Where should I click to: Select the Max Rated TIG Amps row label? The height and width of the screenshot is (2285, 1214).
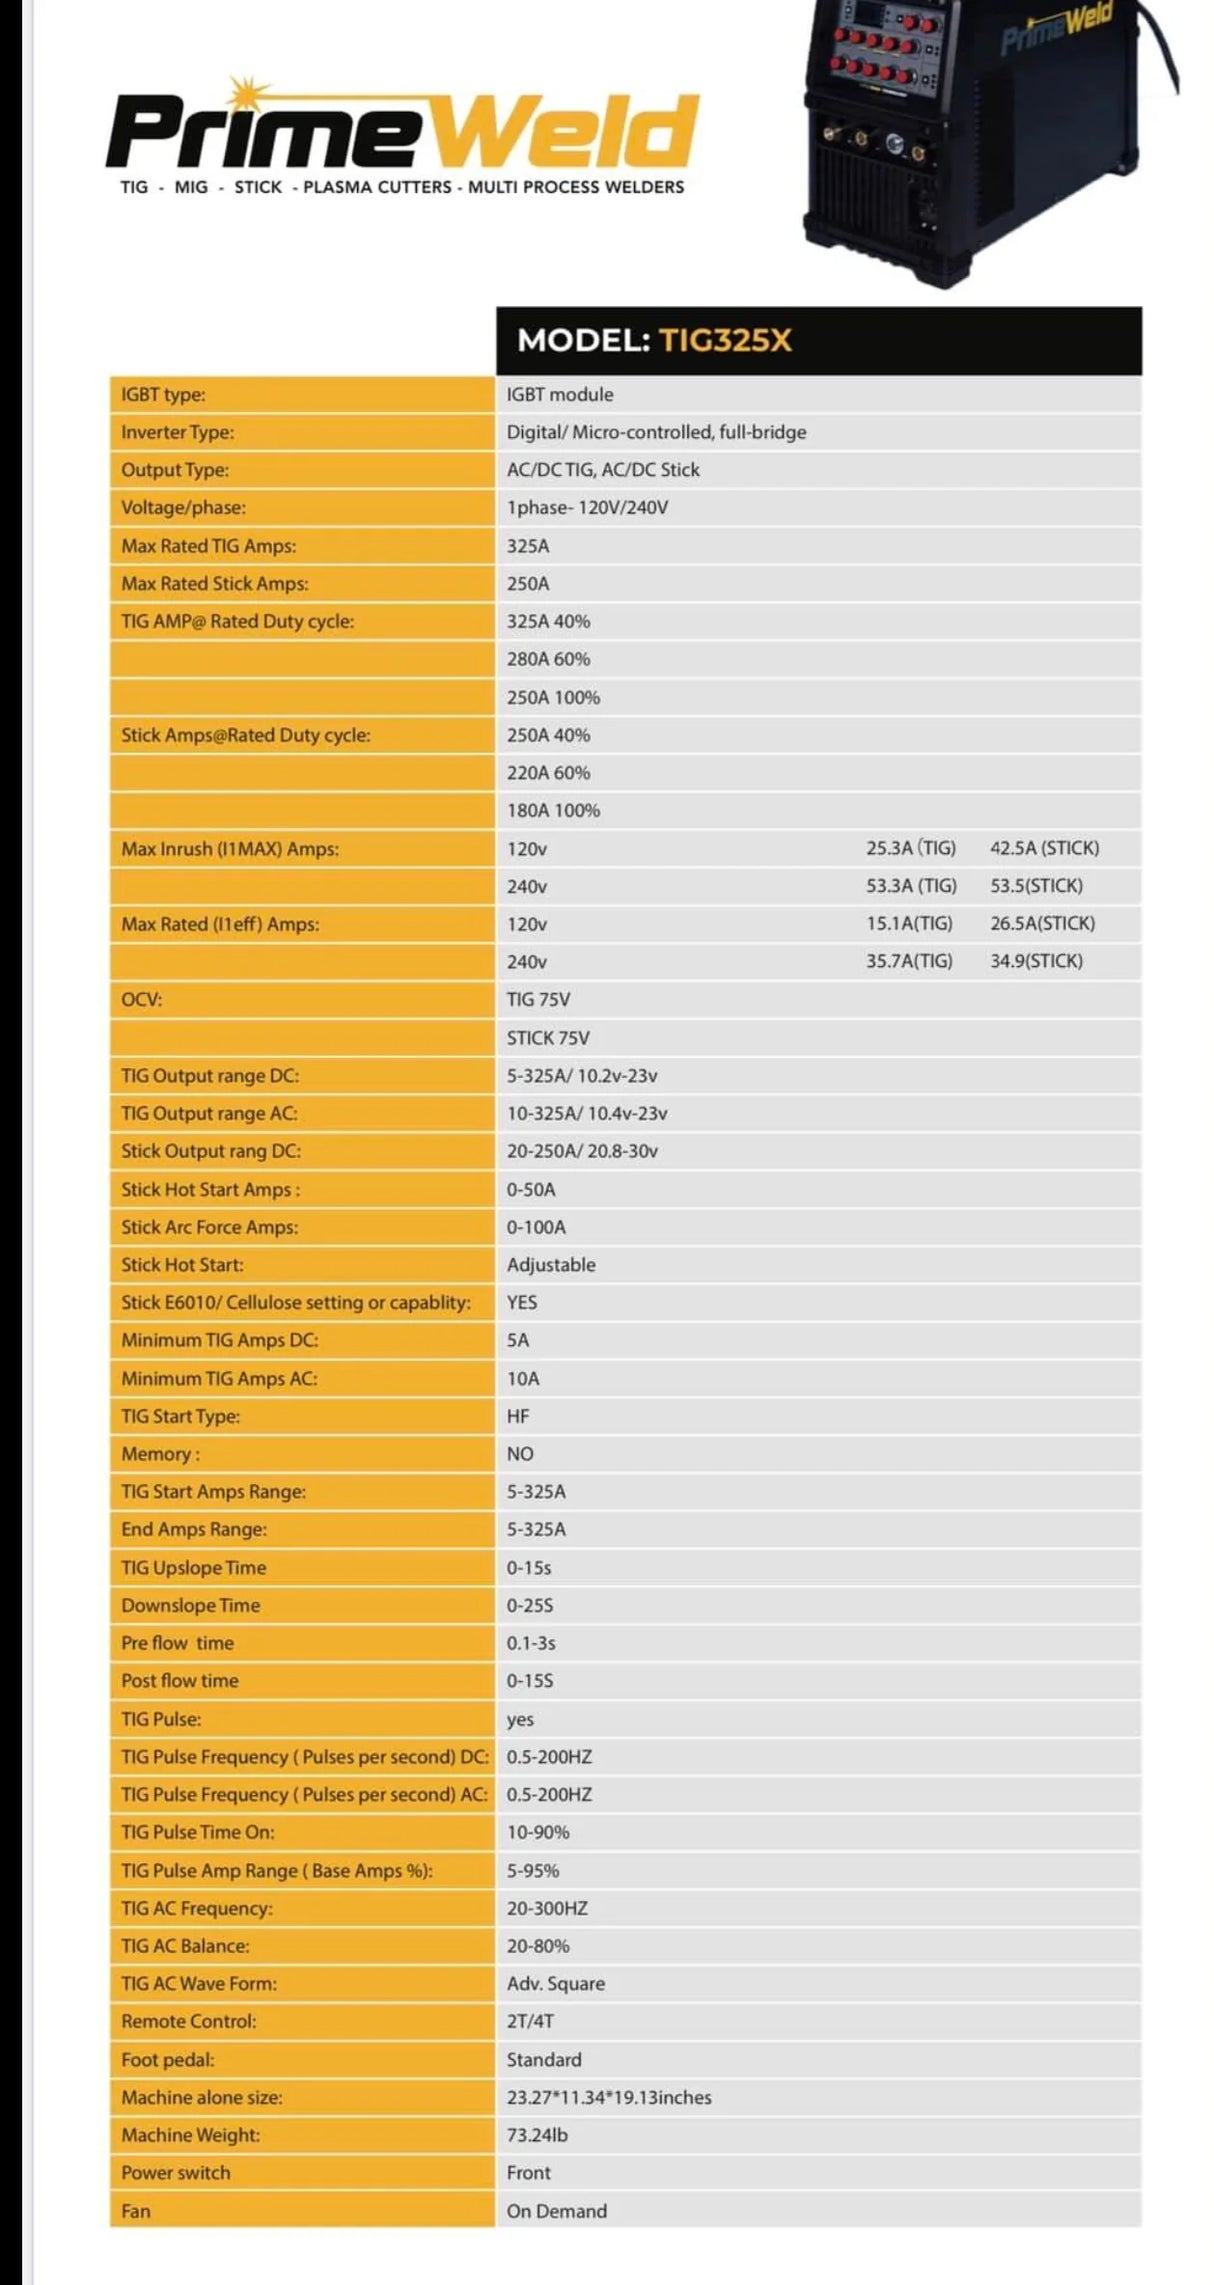208,546
